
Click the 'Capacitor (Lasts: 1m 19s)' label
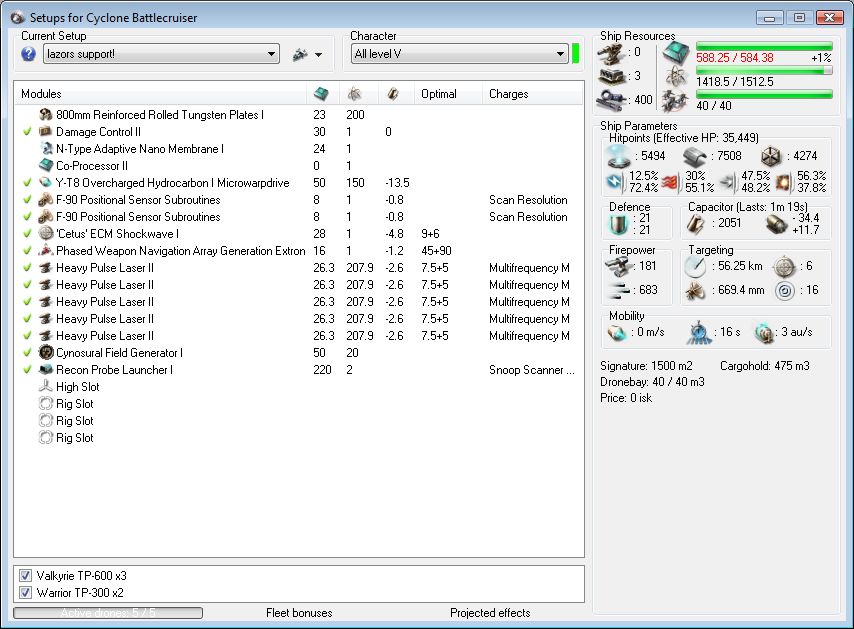pos(747,206)
